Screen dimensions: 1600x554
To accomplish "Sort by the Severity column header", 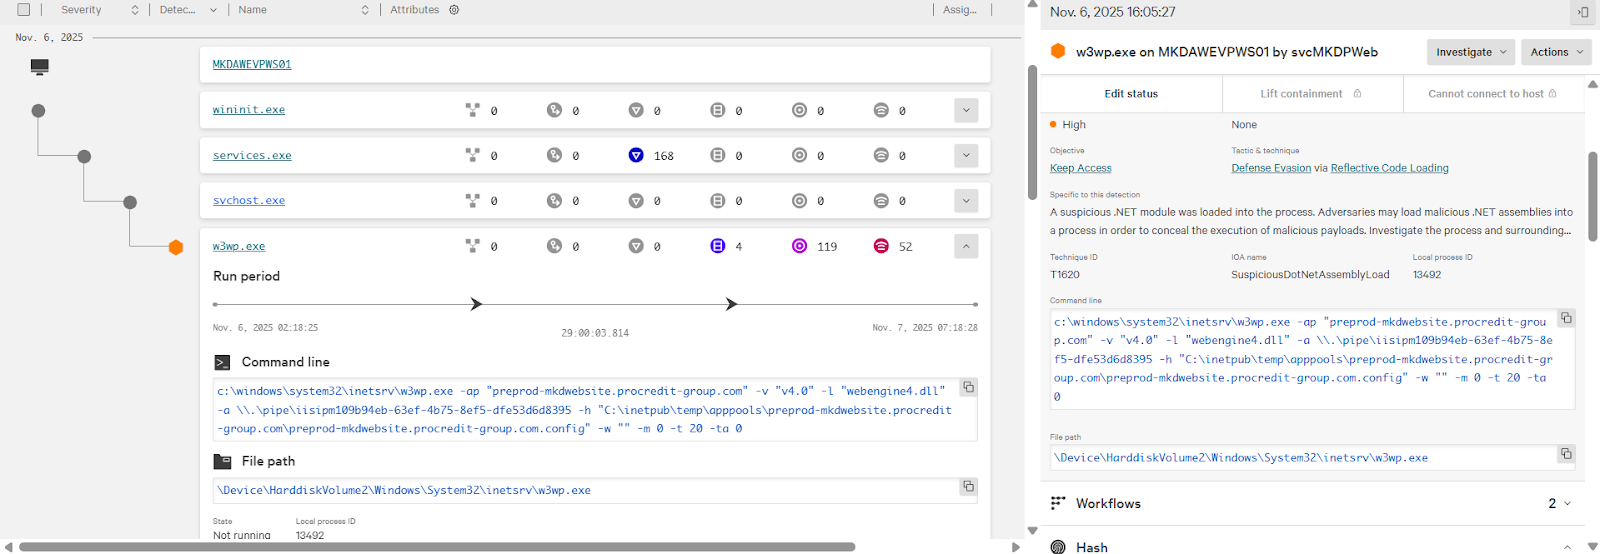I will pos(82,10).
